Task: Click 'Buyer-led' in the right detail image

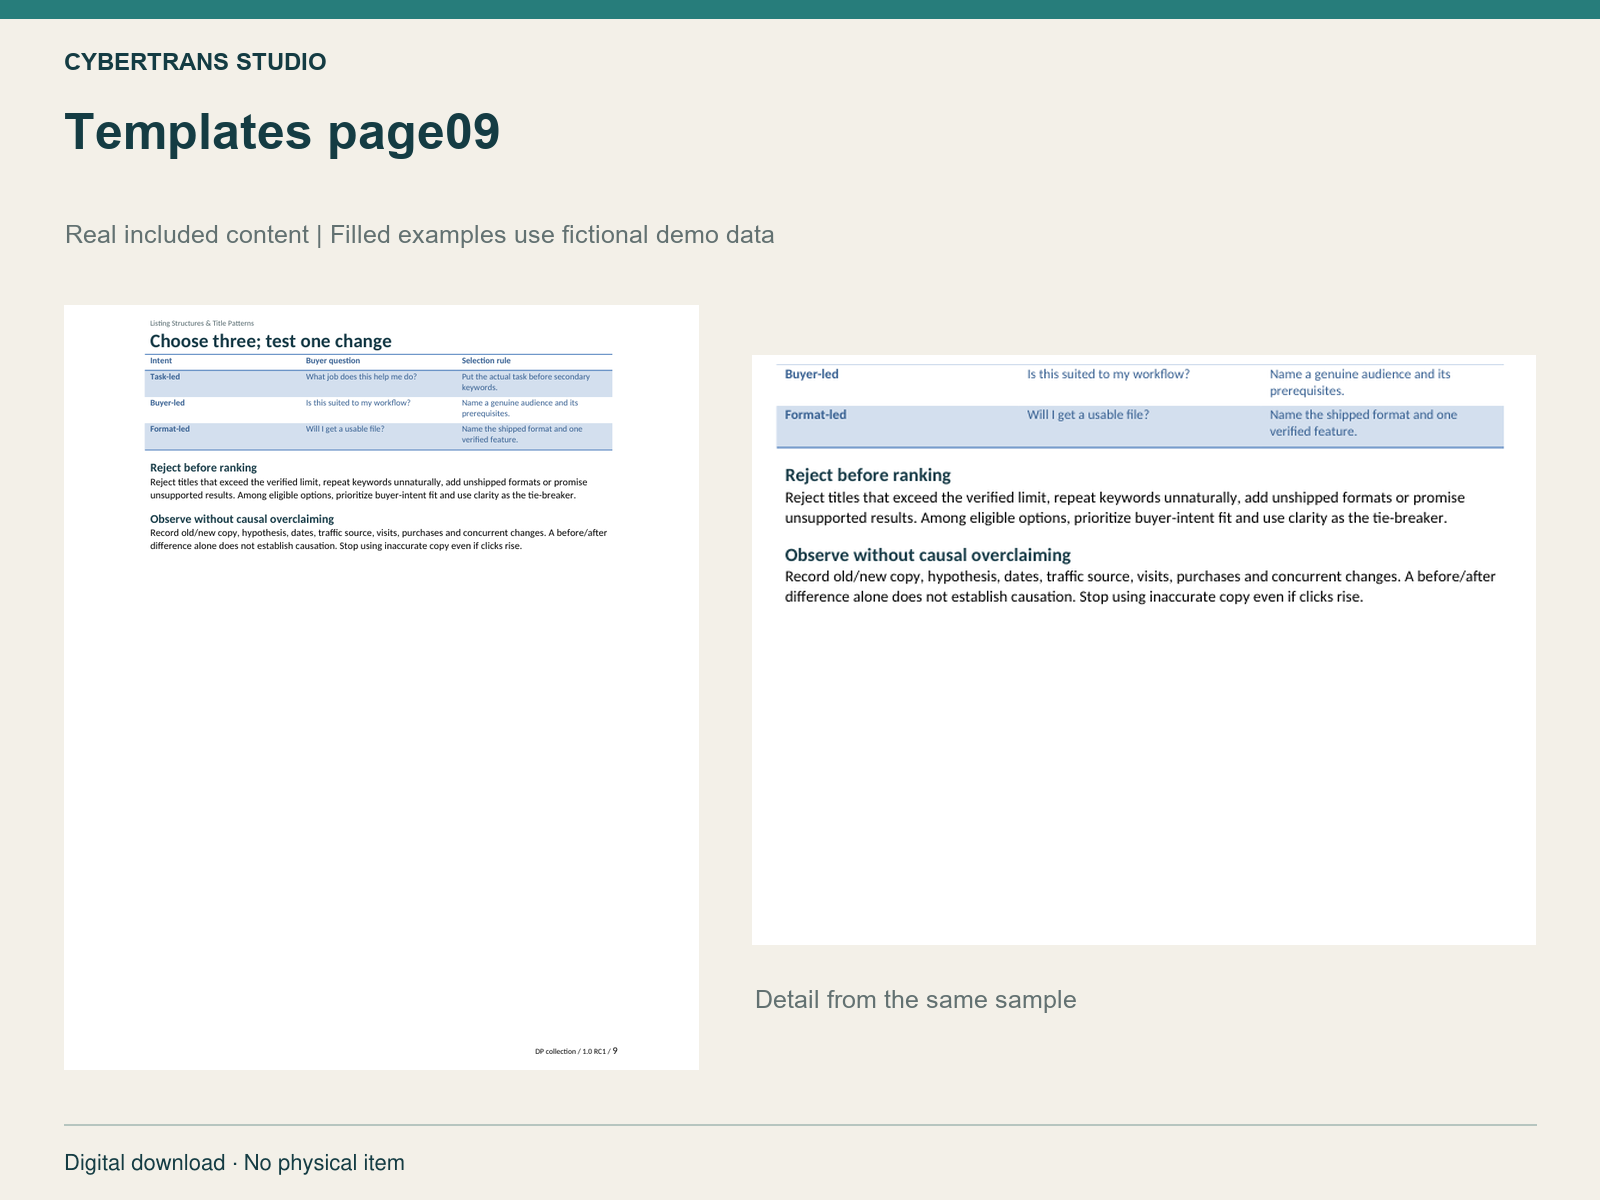Action: click(x=812, y=374)
